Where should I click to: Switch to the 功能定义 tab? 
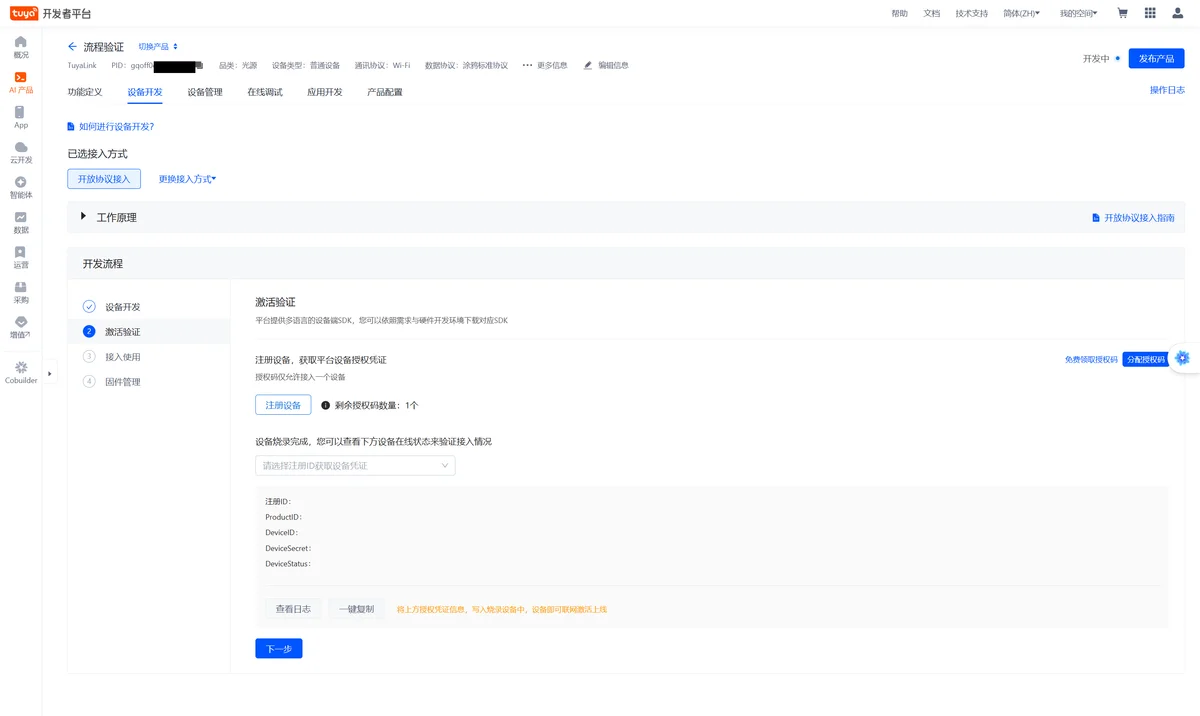[x=85, y=92]
